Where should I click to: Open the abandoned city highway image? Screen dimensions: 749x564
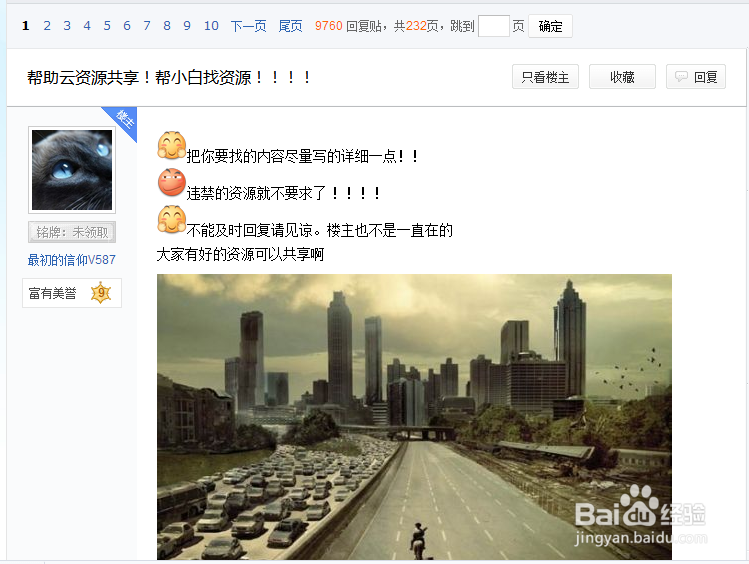pos(414,417)
